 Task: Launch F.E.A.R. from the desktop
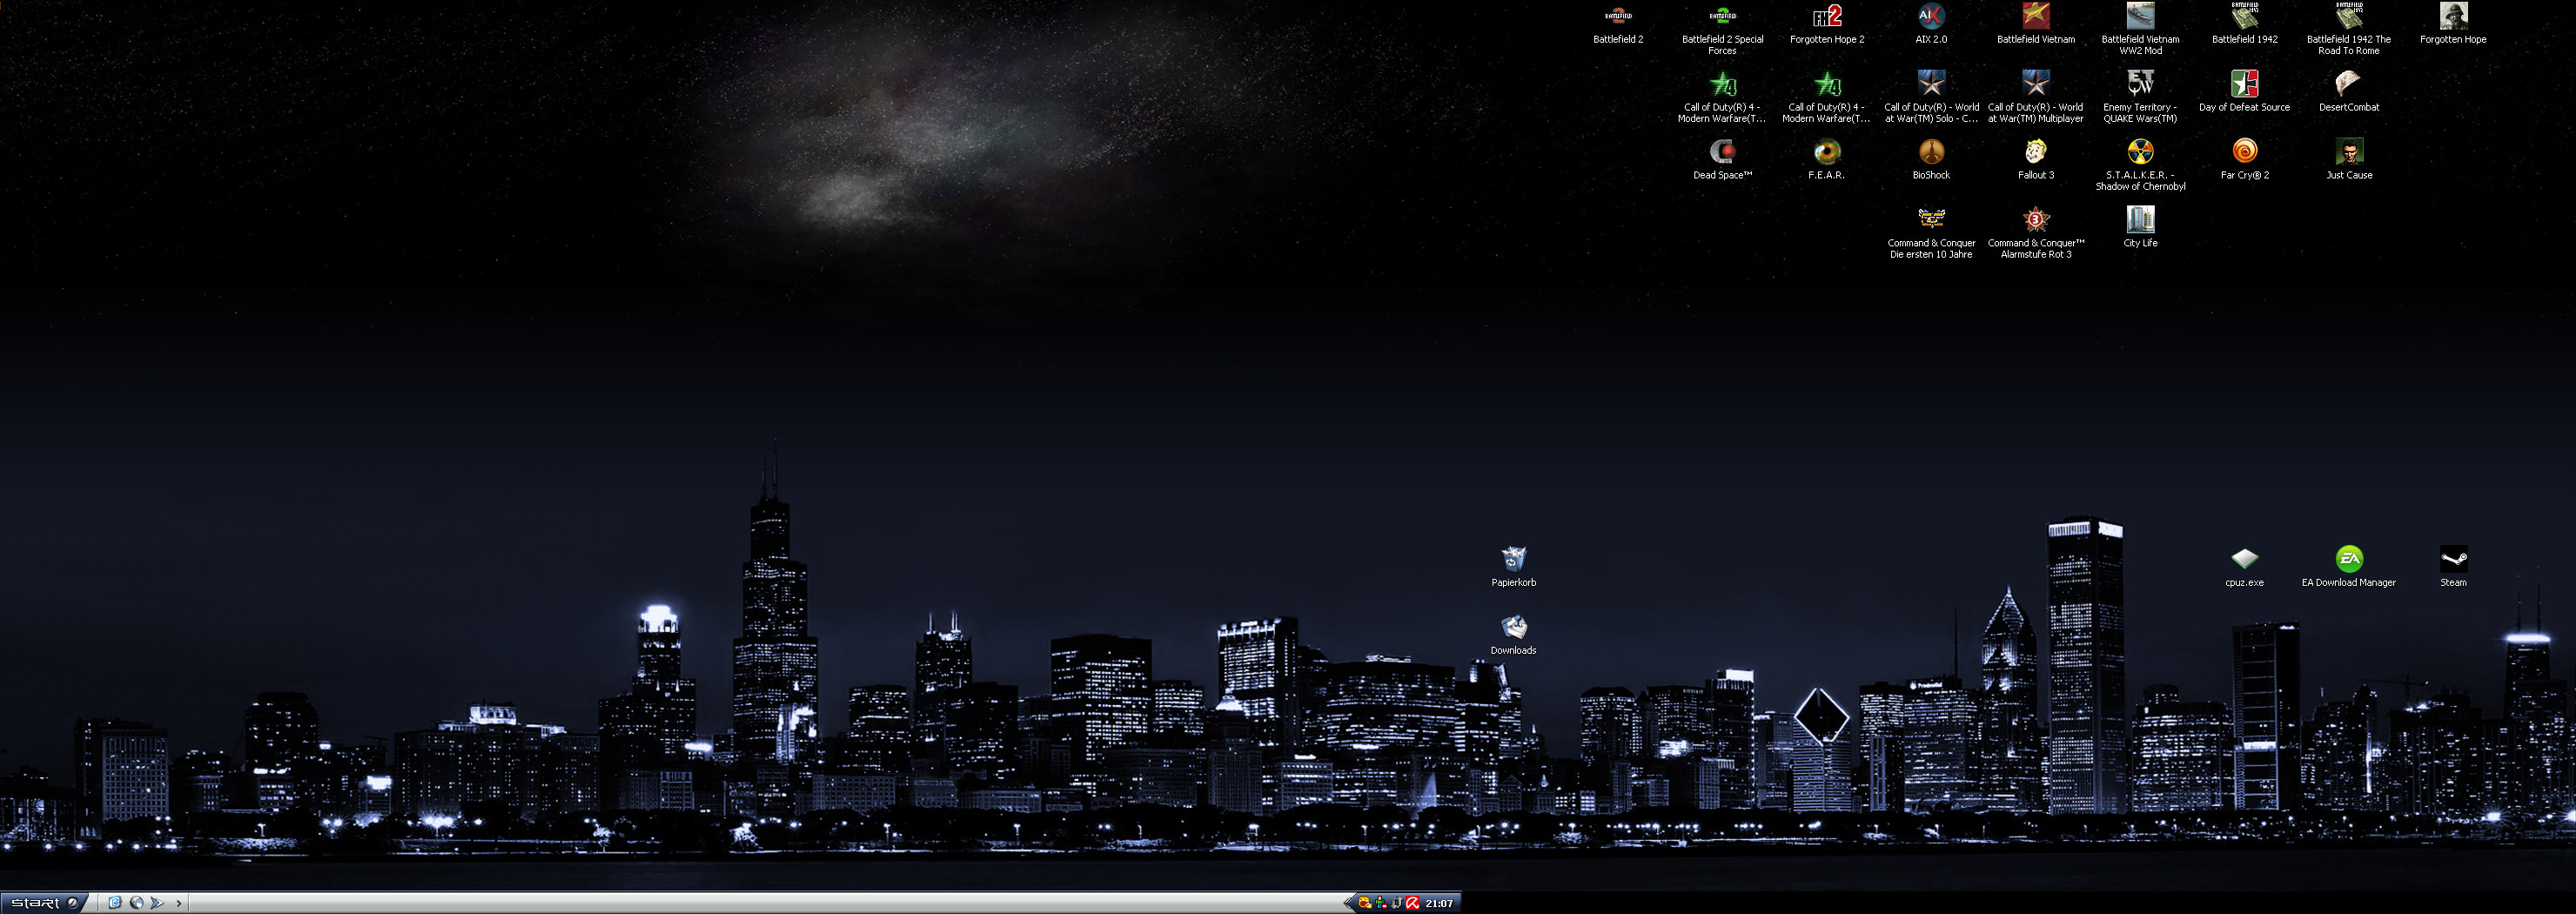(1826, 152)
